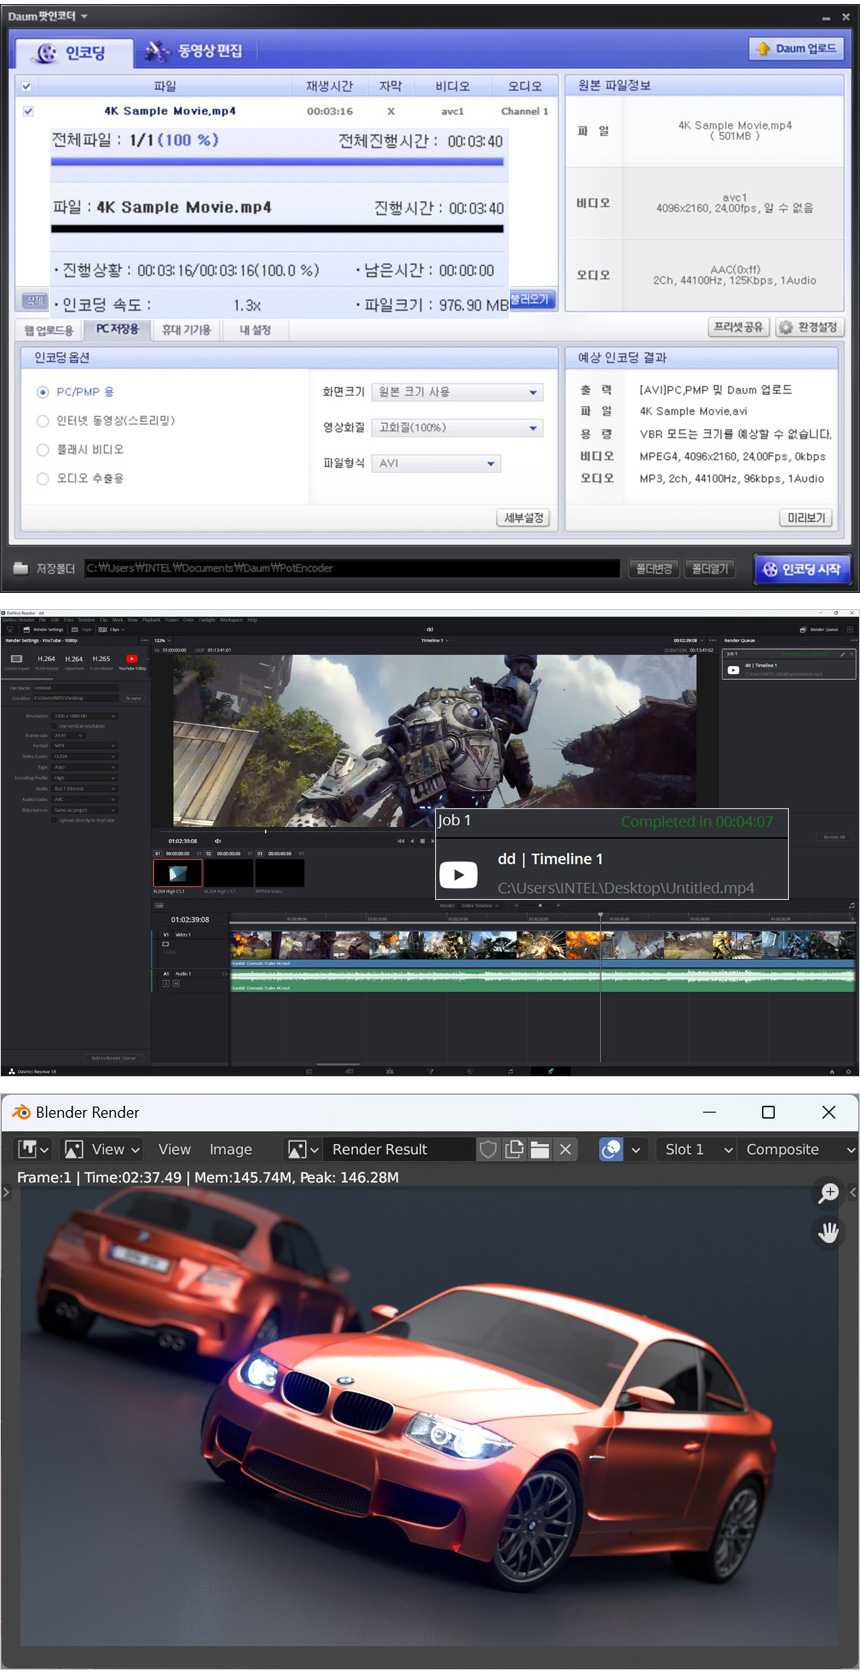Open detailed settings in encoding options
860x1675 pixels.
pos(523,518)
